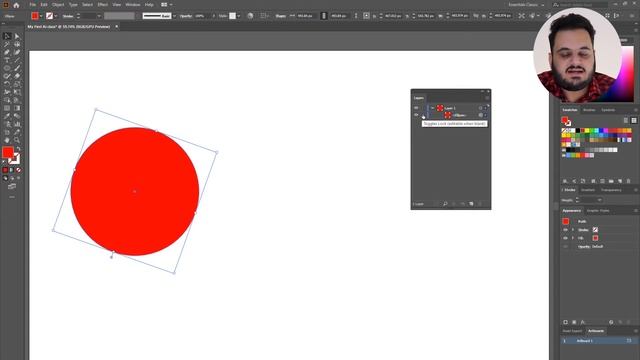Toggle visibility eye of Layer 1
The height and width of the screenshot is (360, 640).
[x=416, y=108]
